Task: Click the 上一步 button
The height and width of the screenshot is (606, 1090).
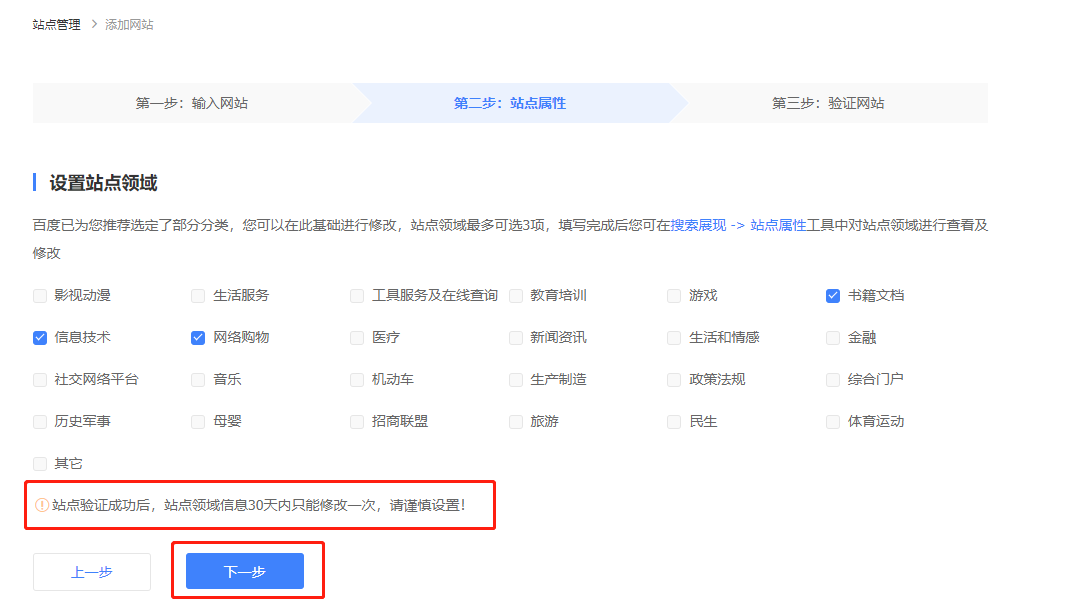Action: [x=91, y=571]
